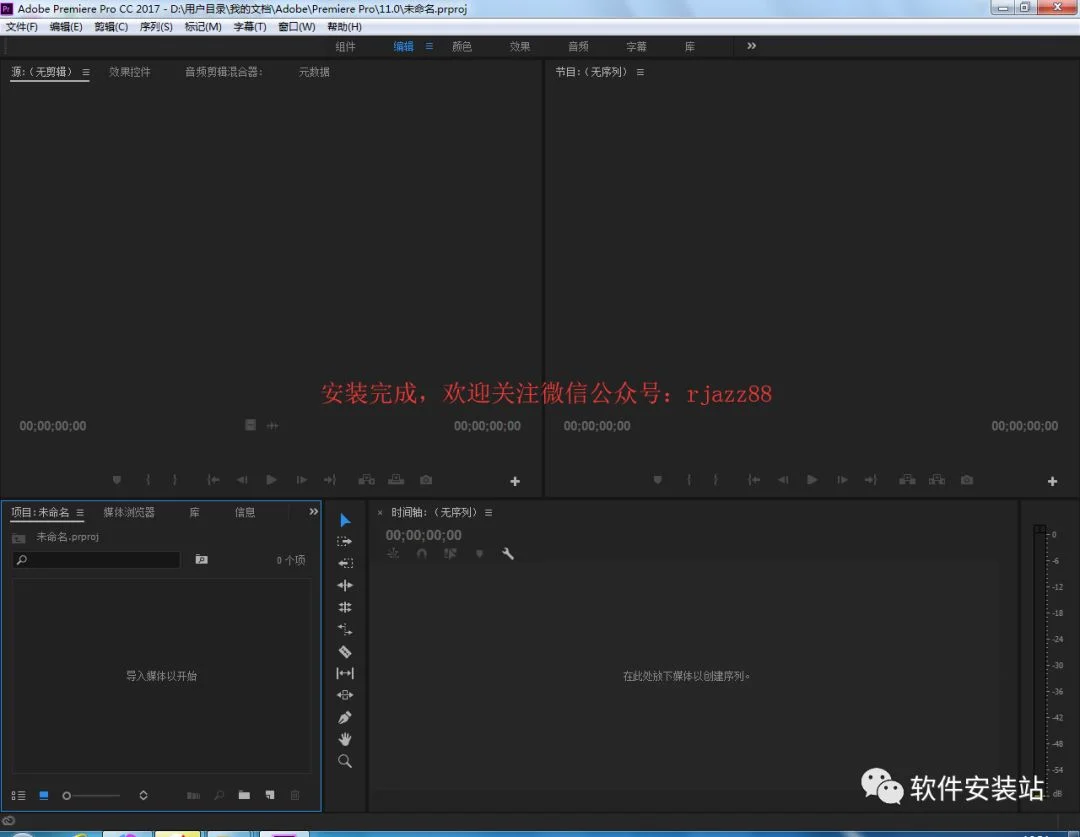Open Source monitor button editor plus

click(x=515, y=482)
